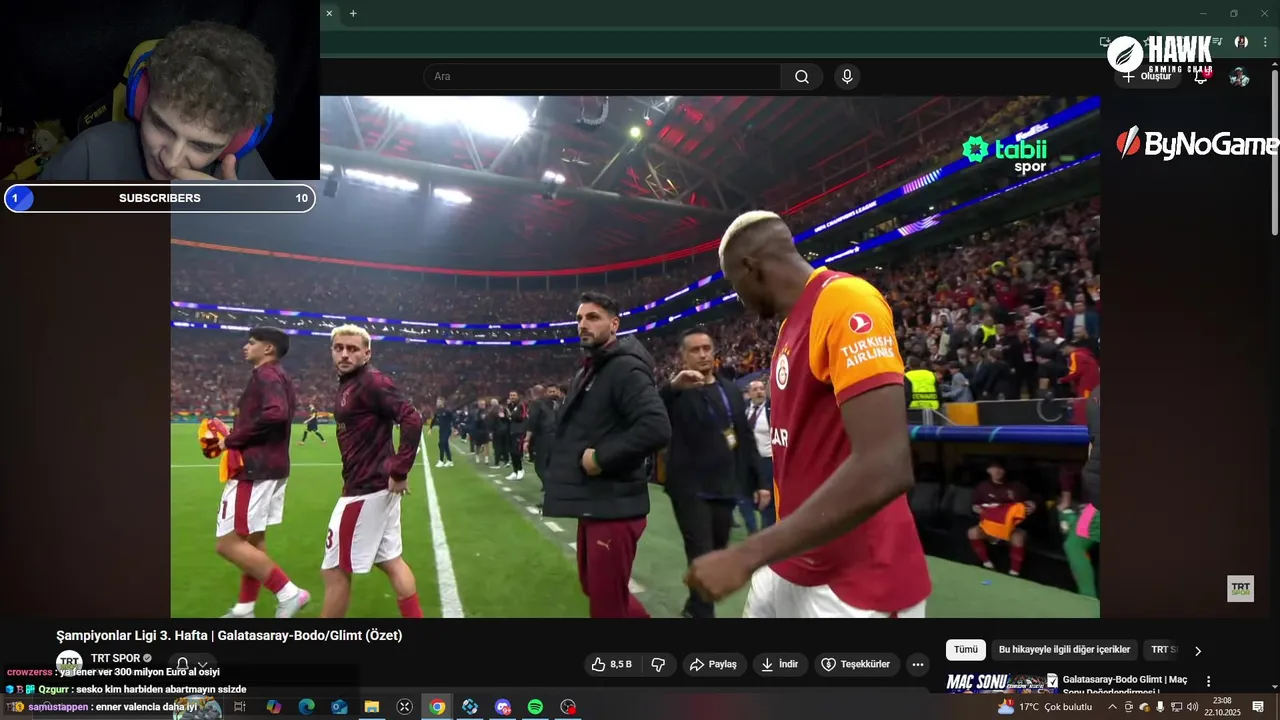The height and width of the screenshot is (720, 1280).
Task: Click the video player to pause
Action: click(635, 357)
